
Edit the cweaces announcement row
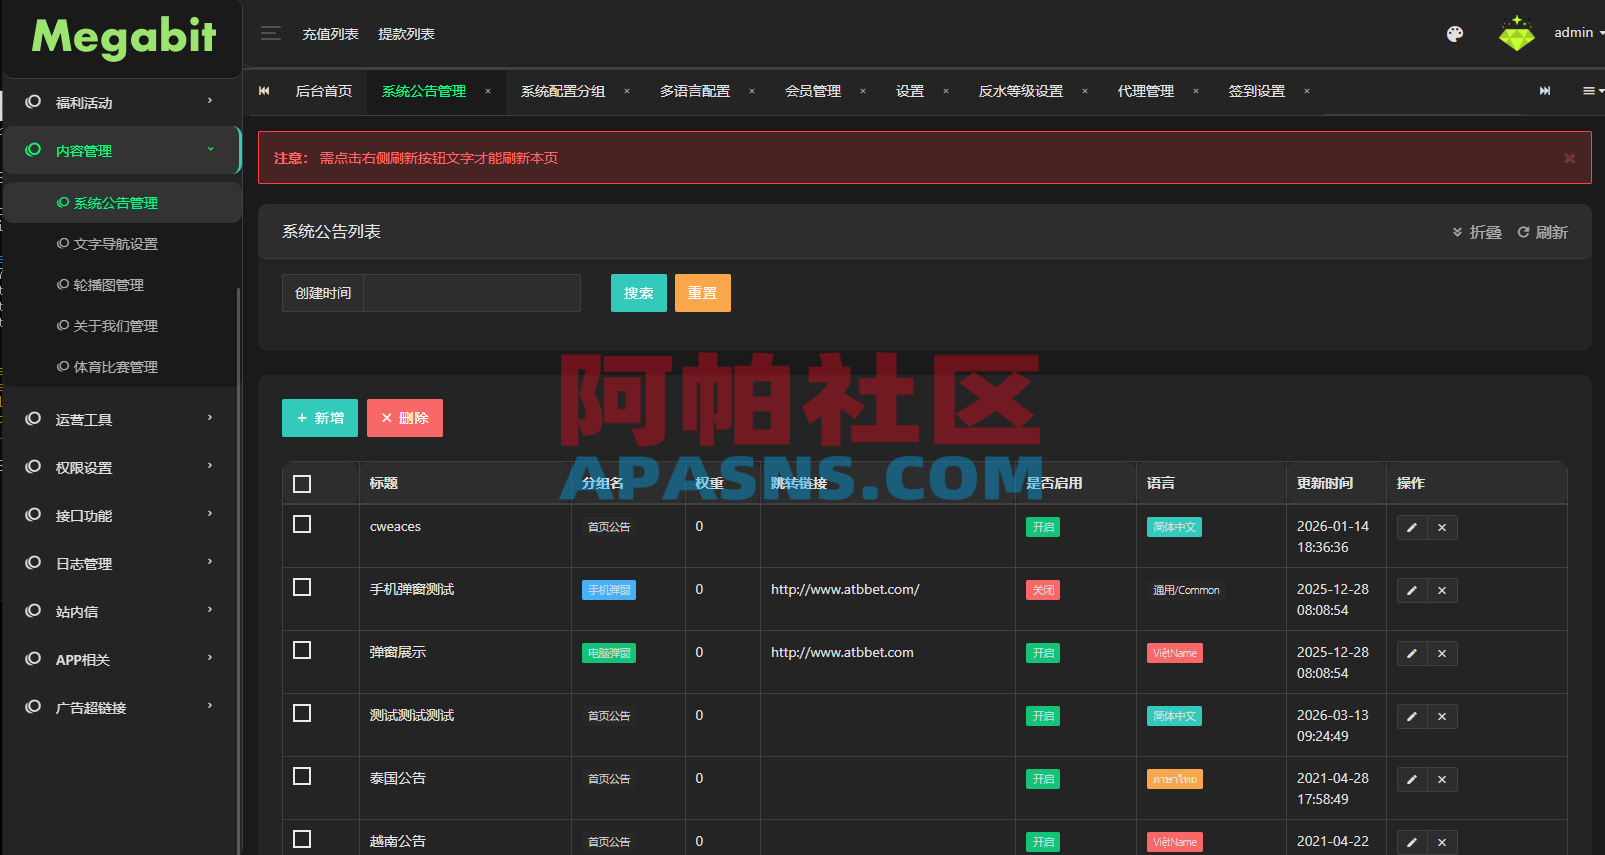click(1412, 528)
